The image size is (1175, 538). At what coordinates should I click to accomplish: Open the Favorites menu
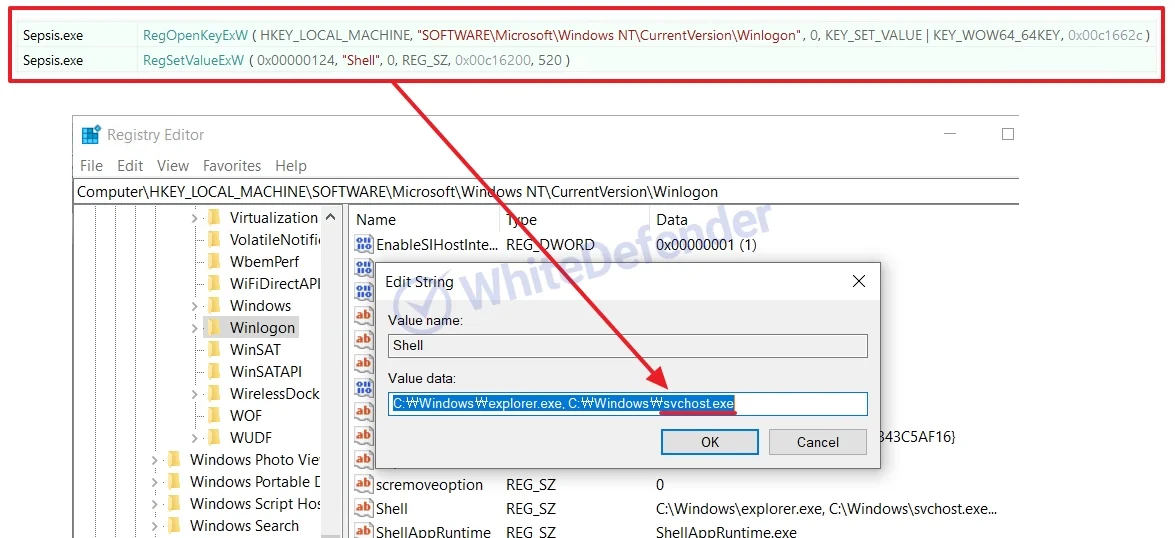click(x=231, y=166)
